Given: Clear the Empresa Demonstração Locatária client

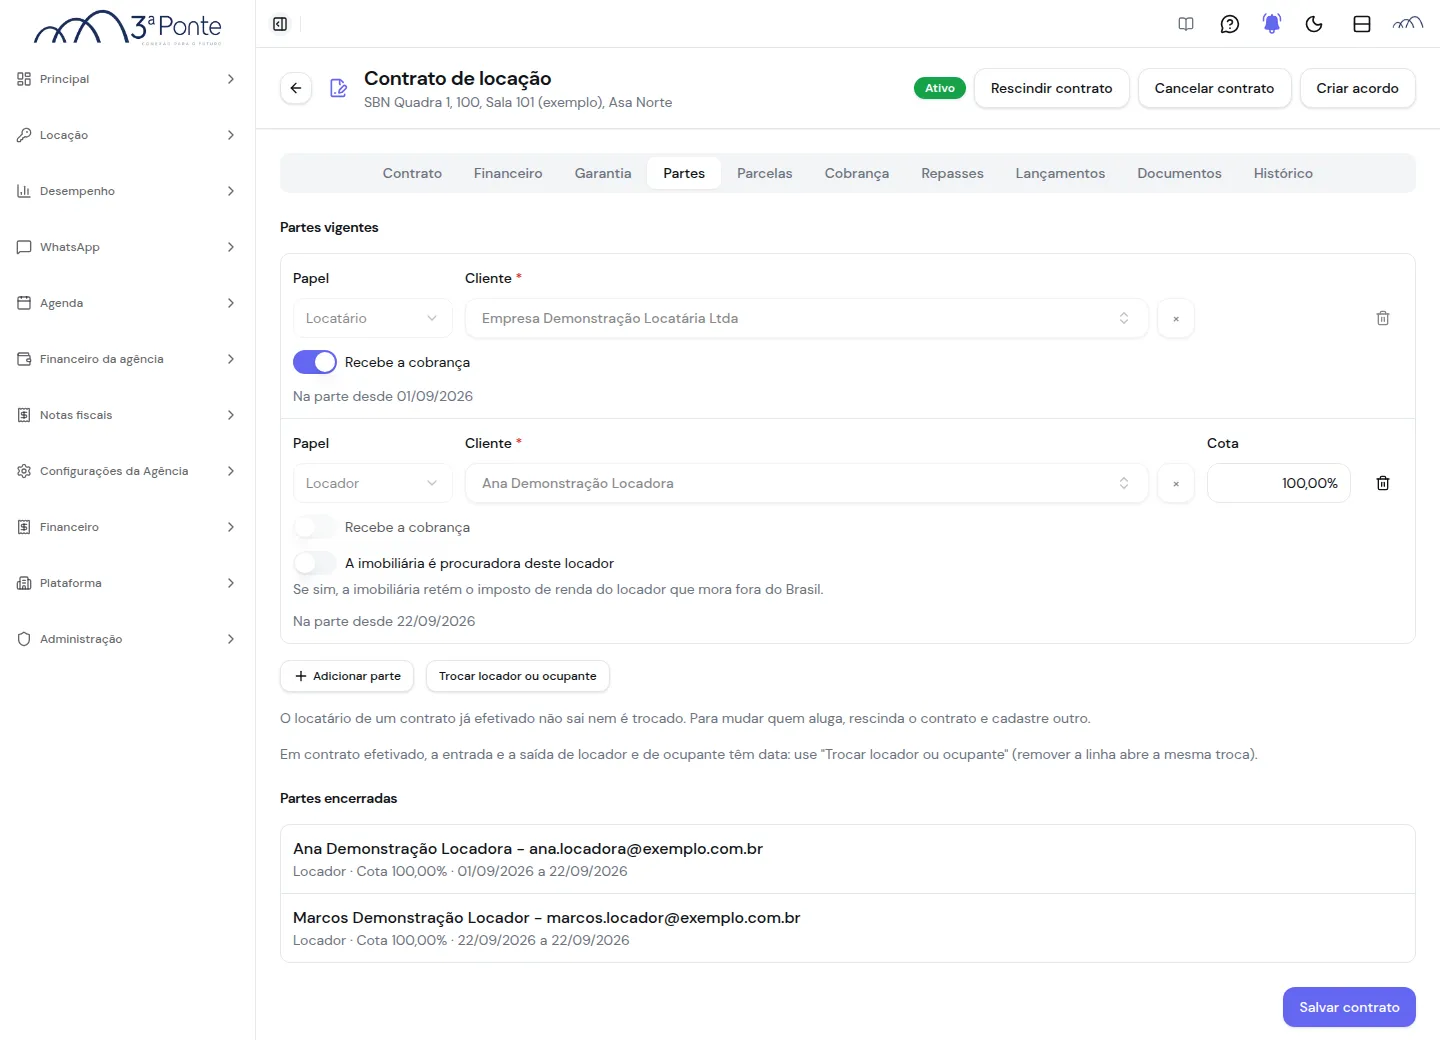Looking at the screenshot, I should [x=1176, y=318].
